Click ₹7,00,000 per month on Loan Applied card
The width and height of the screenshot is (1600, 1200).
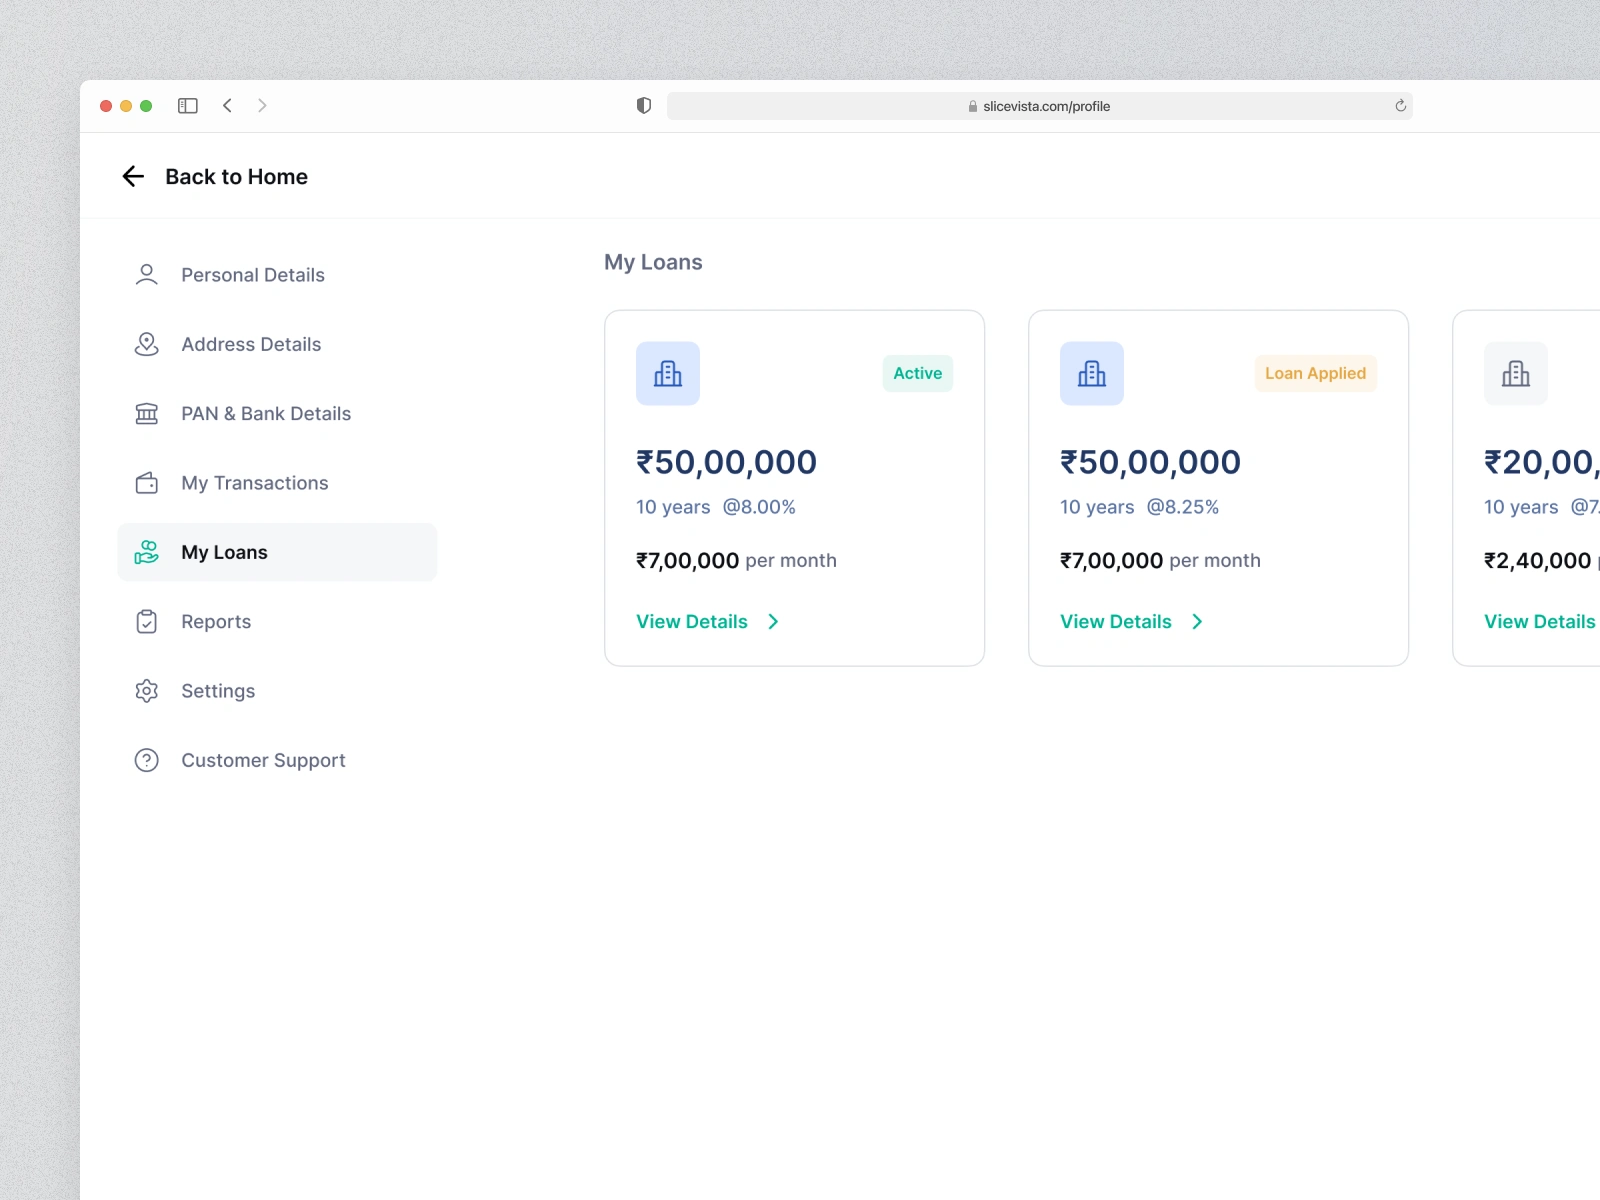coord(1161,561)
